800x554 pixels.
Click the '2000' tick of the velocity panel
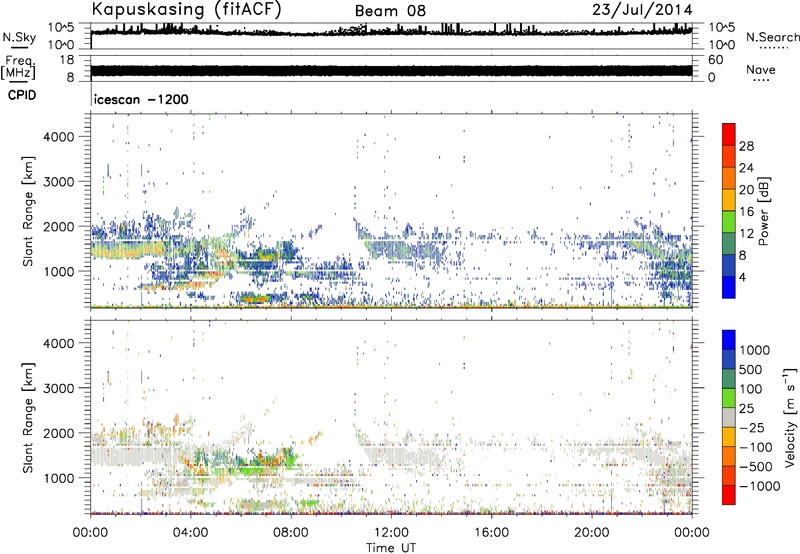tap(58, 433)
